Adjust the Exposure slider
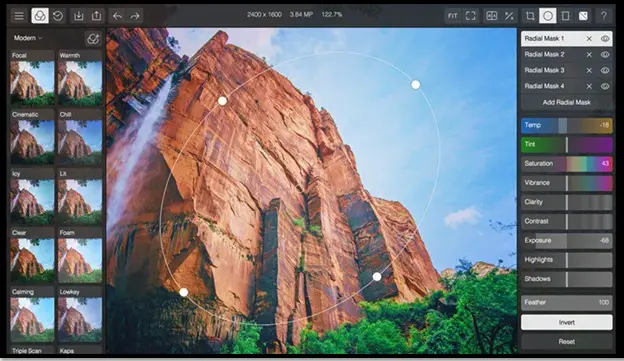This screenshot has width=624, height=361. [567, 241]
